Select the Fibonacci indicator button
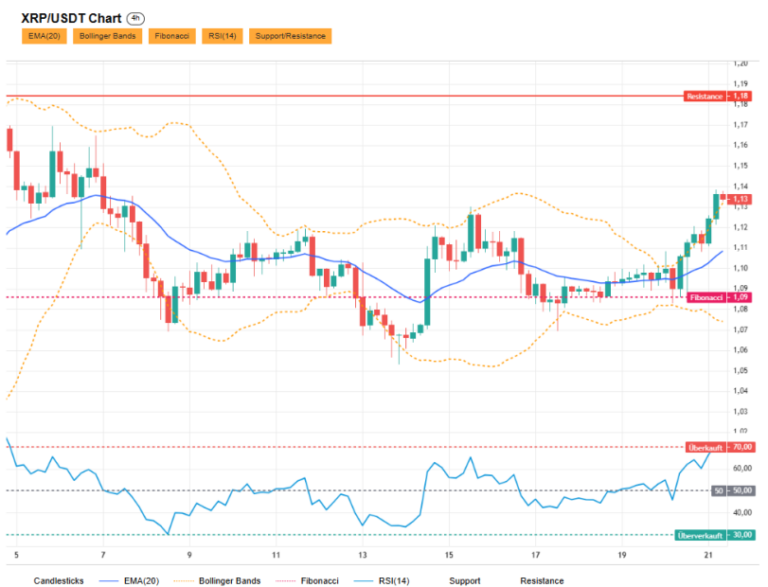 172,36
